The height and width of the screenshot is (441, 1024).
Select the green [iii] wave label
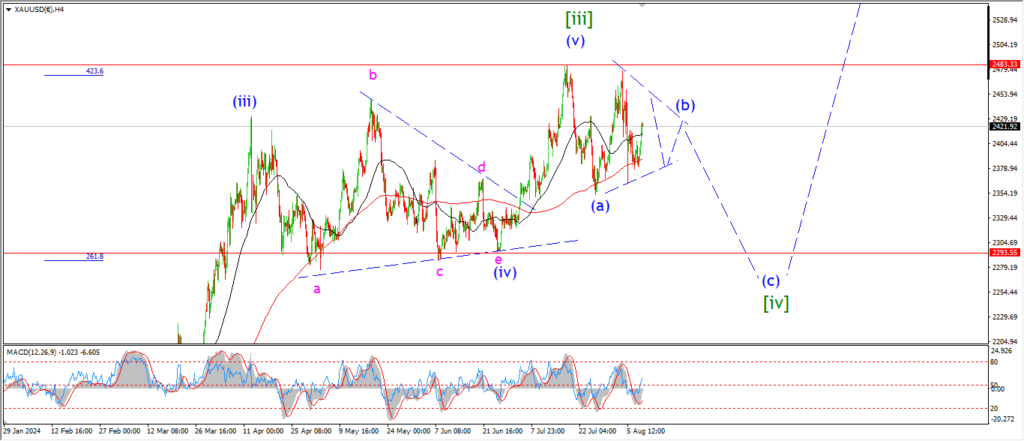[x=579, y=20]
